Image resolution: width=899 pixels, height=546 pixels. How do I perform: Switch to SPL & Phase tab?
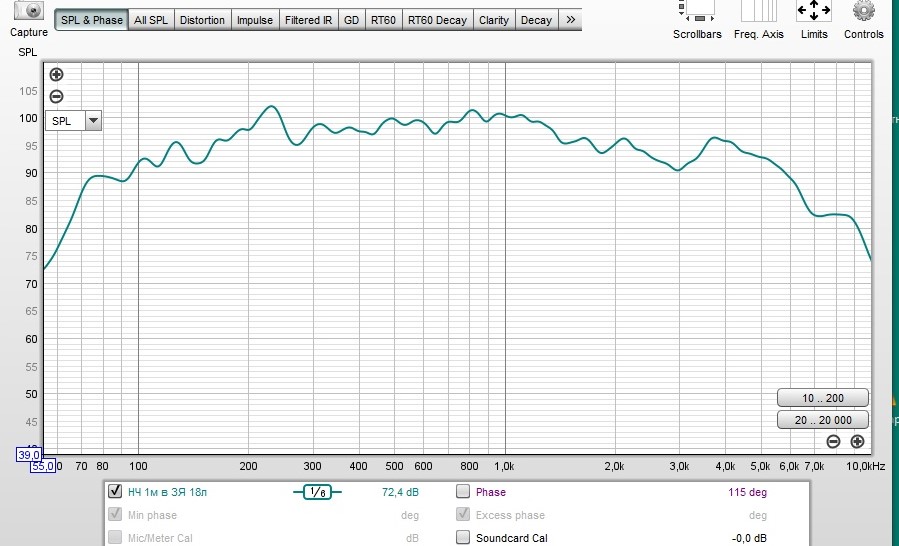92,20
